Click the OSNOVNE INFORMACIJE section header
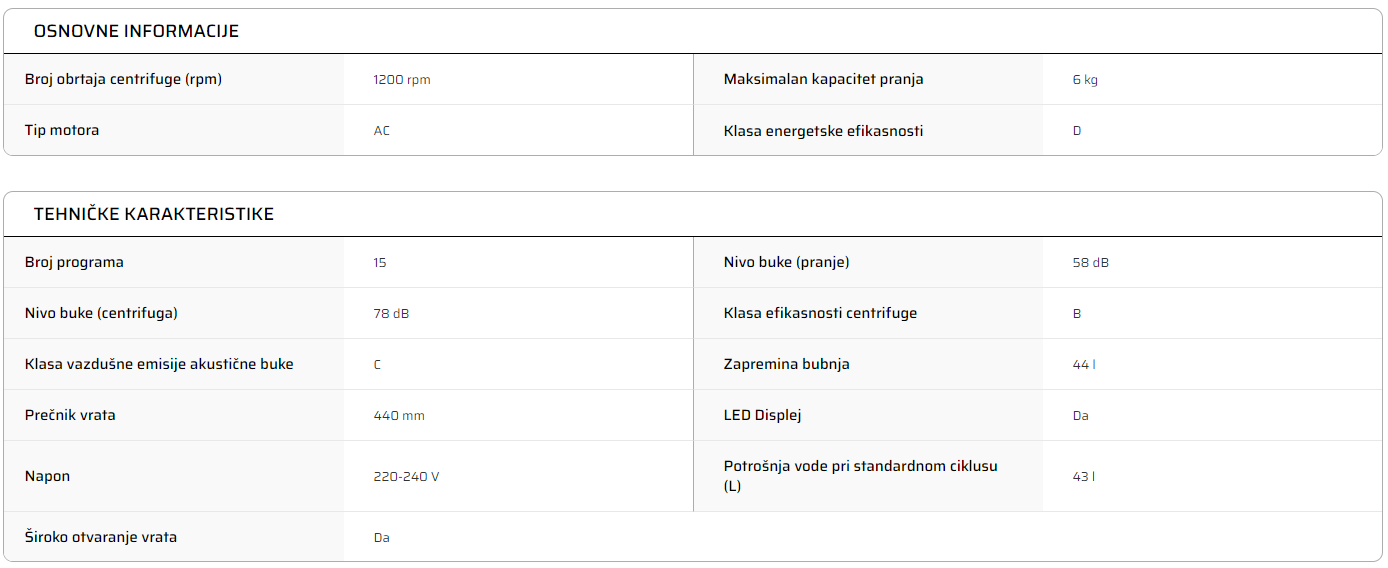 pos(136,31)
